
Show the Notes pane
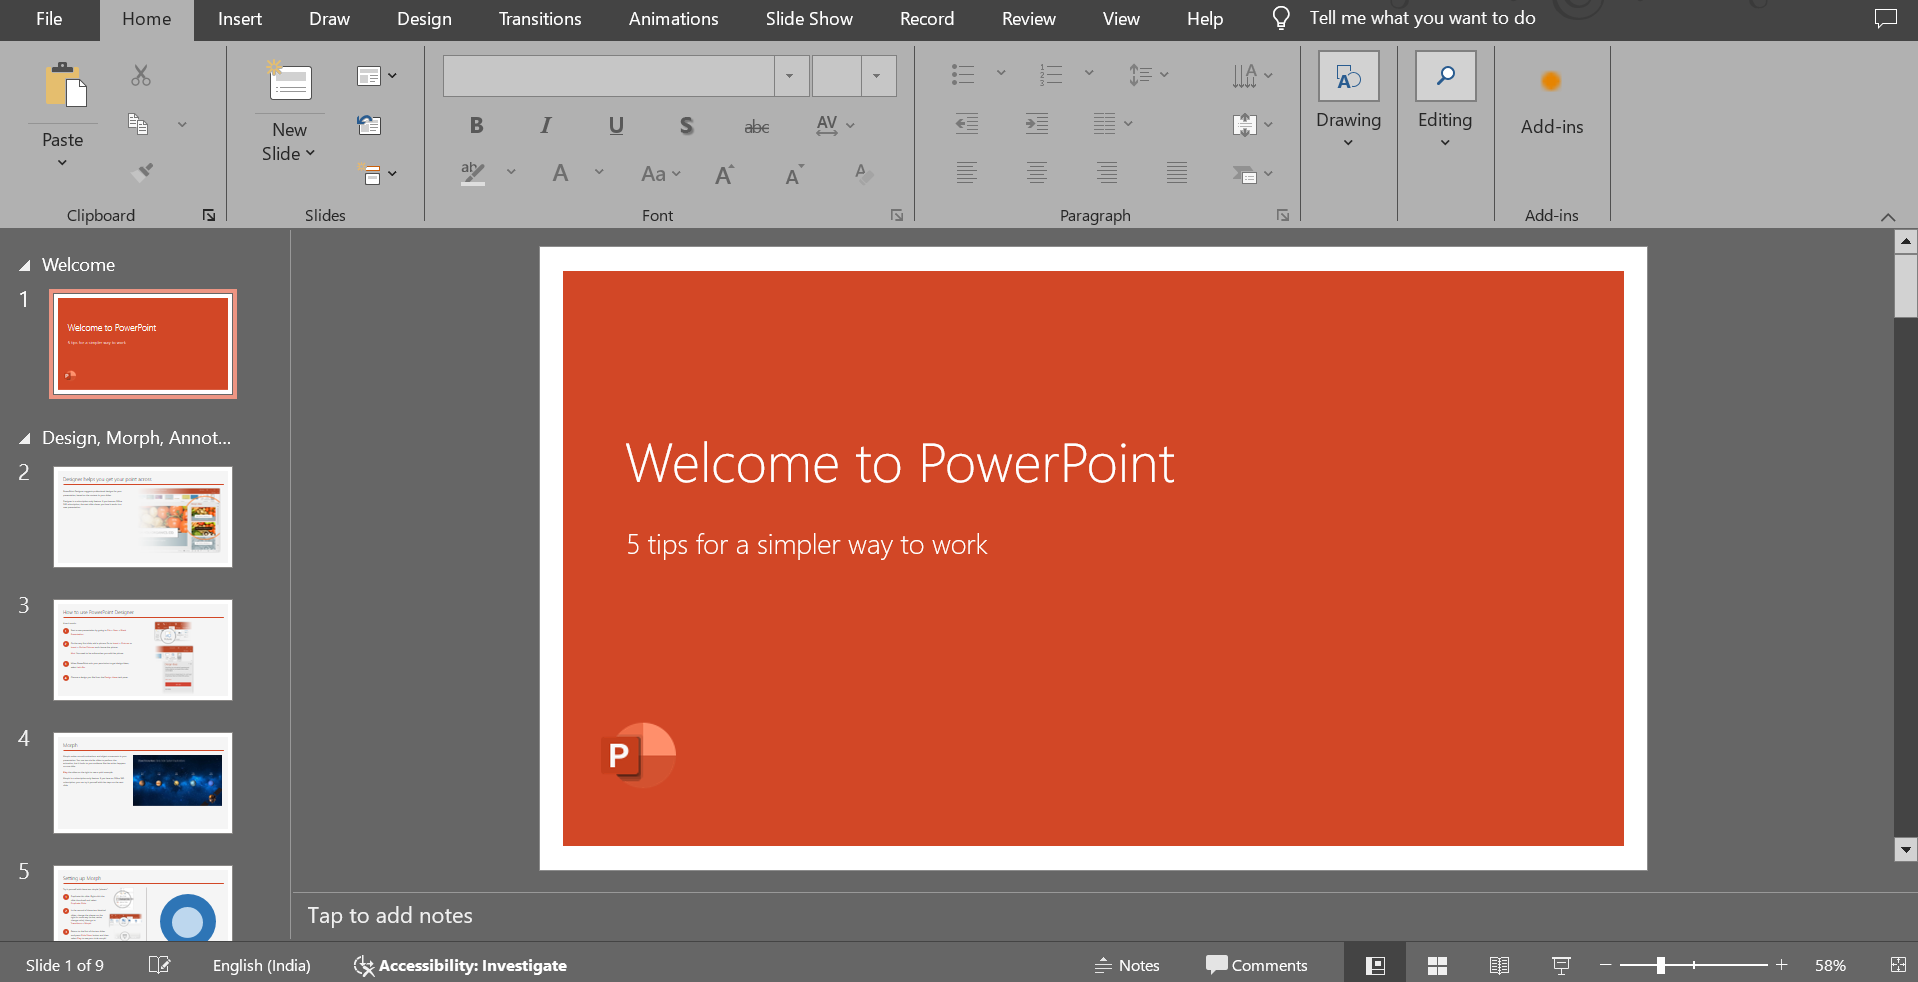coord(1126,964)
